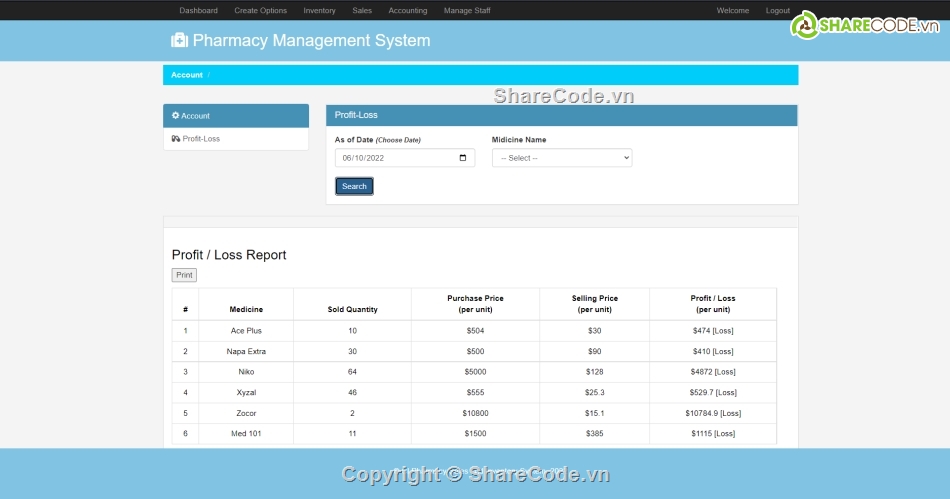This screenshot has height=499, width=950.
Task: Open the Accounting menu
Action: pyautogui.click(x=407, y=11)
